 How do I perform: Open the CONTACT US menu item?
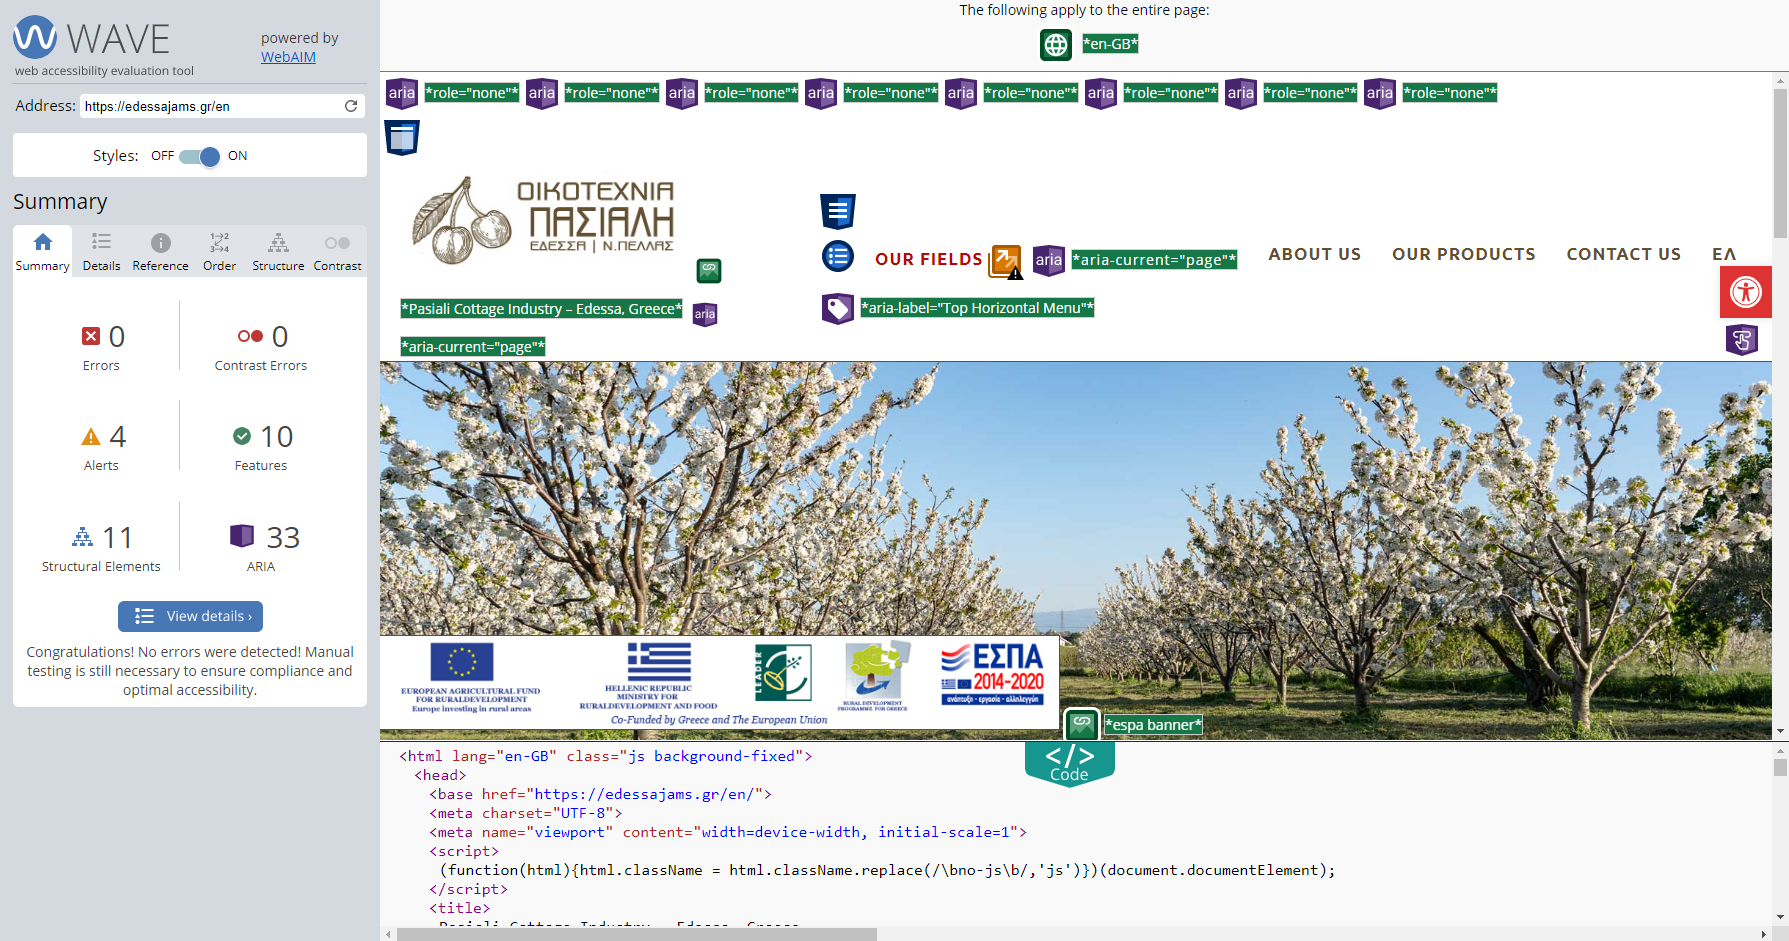[1623, 254]
